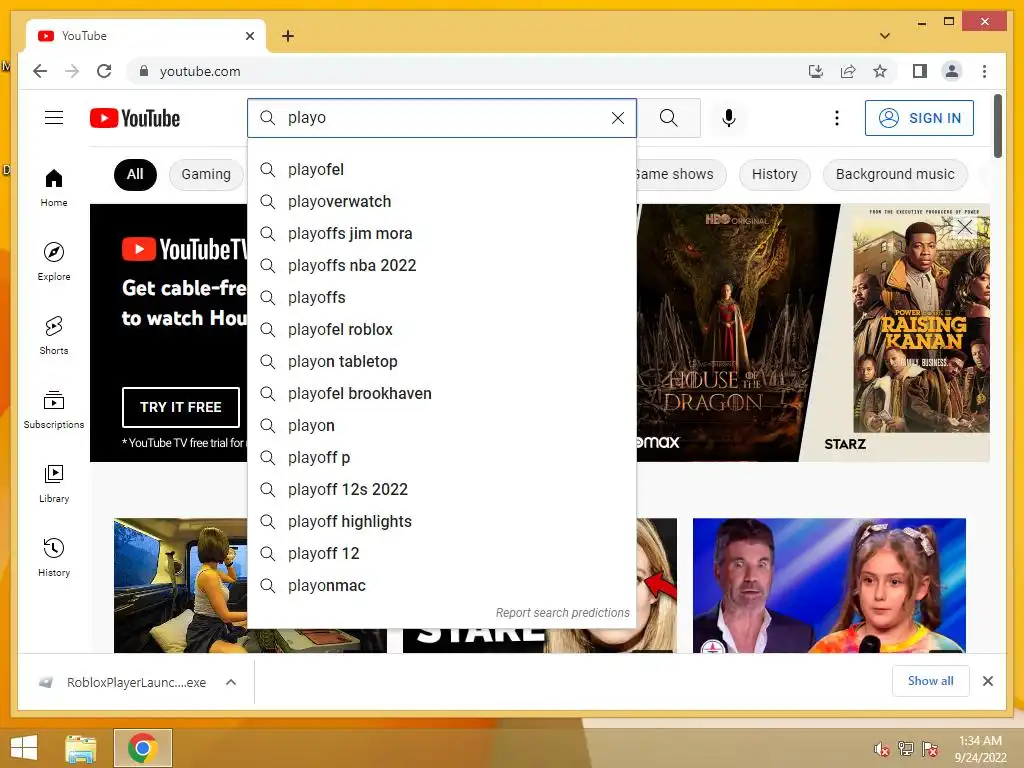Go back with the browser back arrow
This screenshot has height=768, width=1024.
pyautogui.click(x=40, y=71)
